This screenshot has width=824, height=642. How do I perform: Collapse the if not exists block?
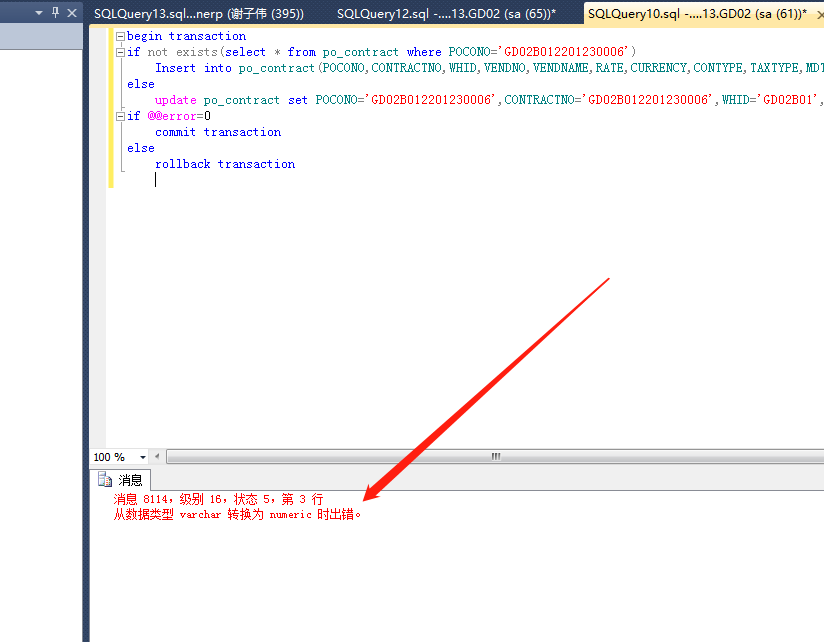[x=120, y=51]
